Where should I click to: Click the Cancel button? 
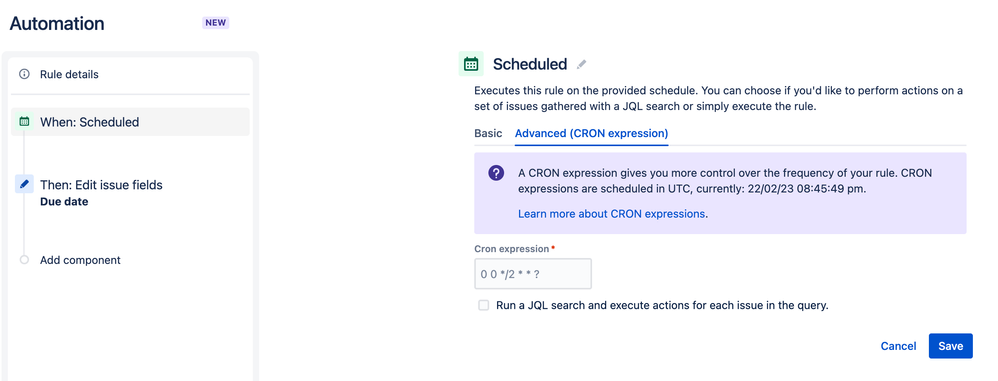(x=898, y=346)
